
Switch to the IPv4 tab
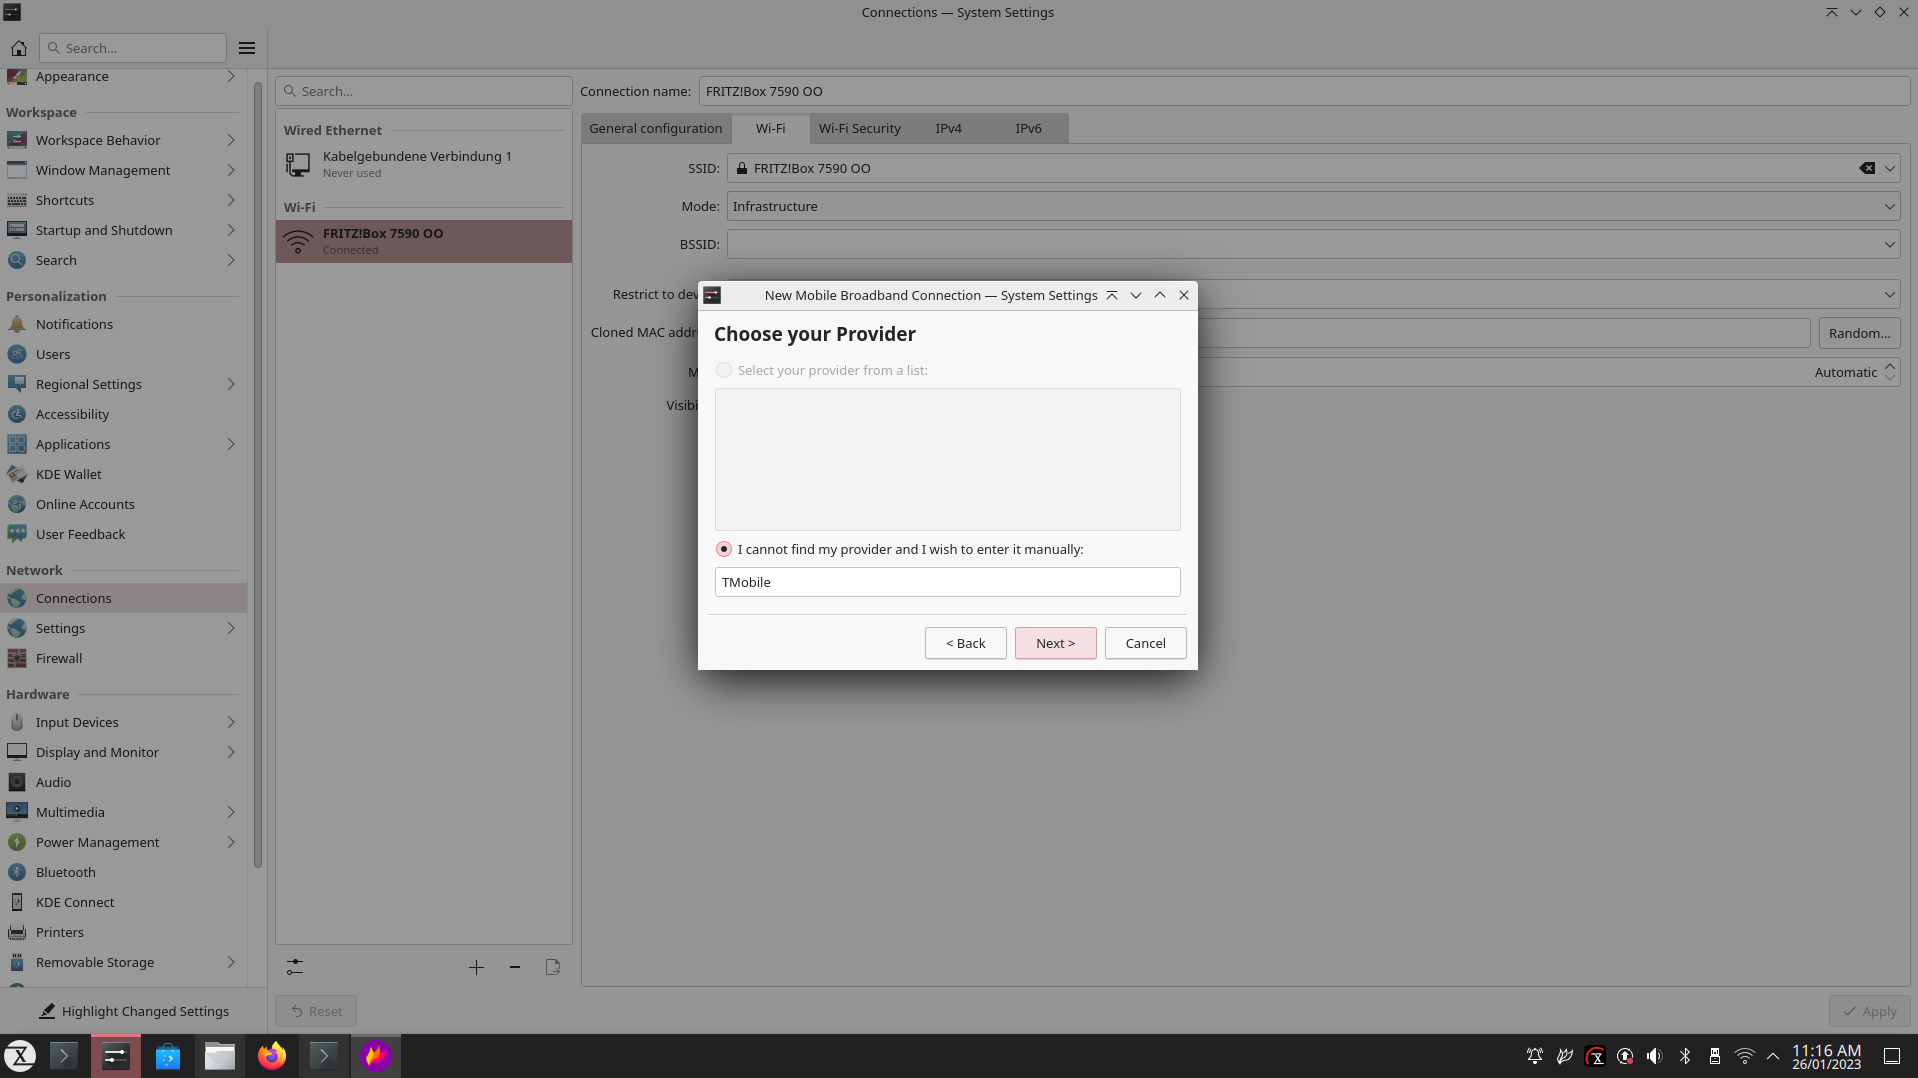pos(948,128)
